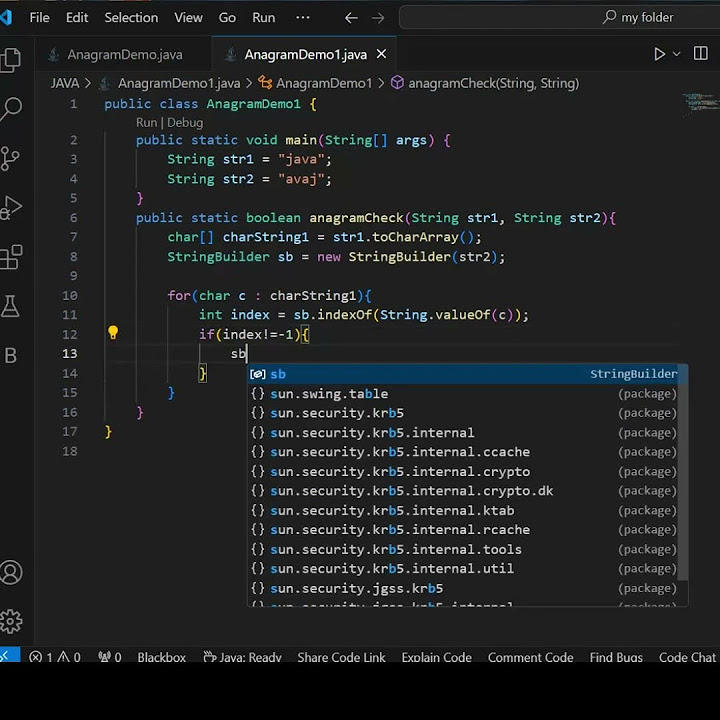
Task: Open the Go menu
Action: click(227, 17)
